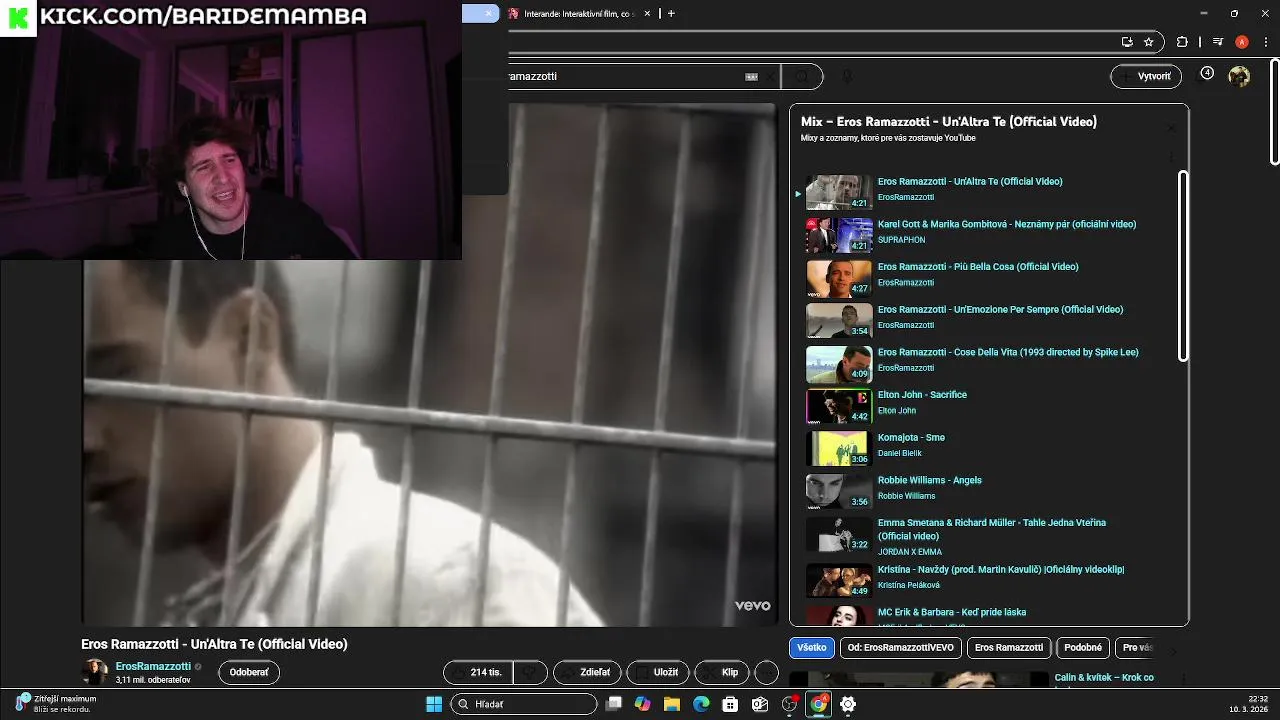Open Outlook from taskbar
The image size is (1280, 720).
(x=760, y=704)
